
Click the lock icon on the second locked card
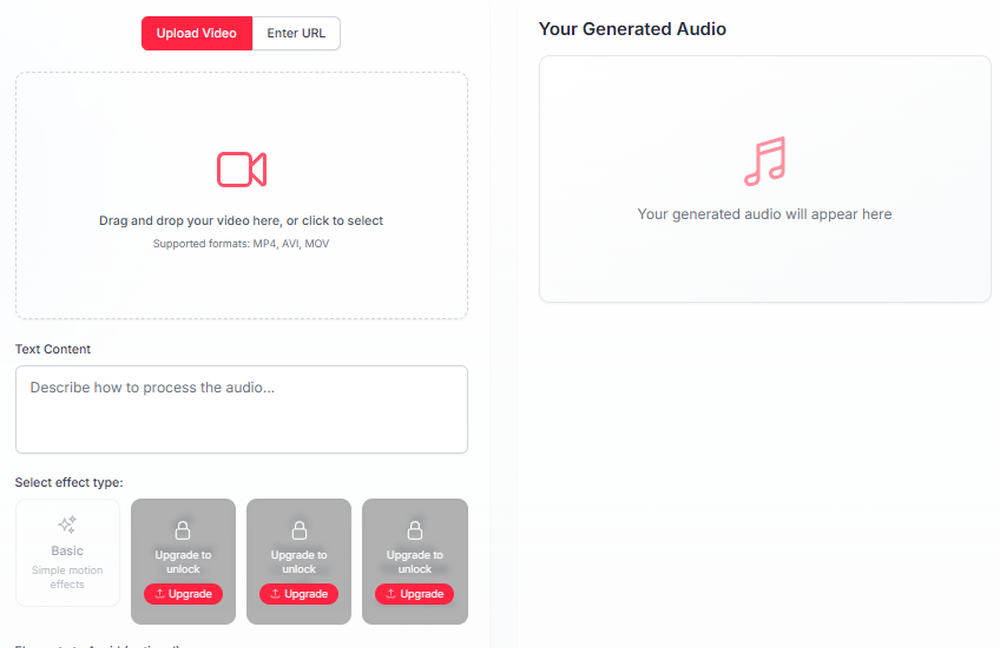point(299,529)
